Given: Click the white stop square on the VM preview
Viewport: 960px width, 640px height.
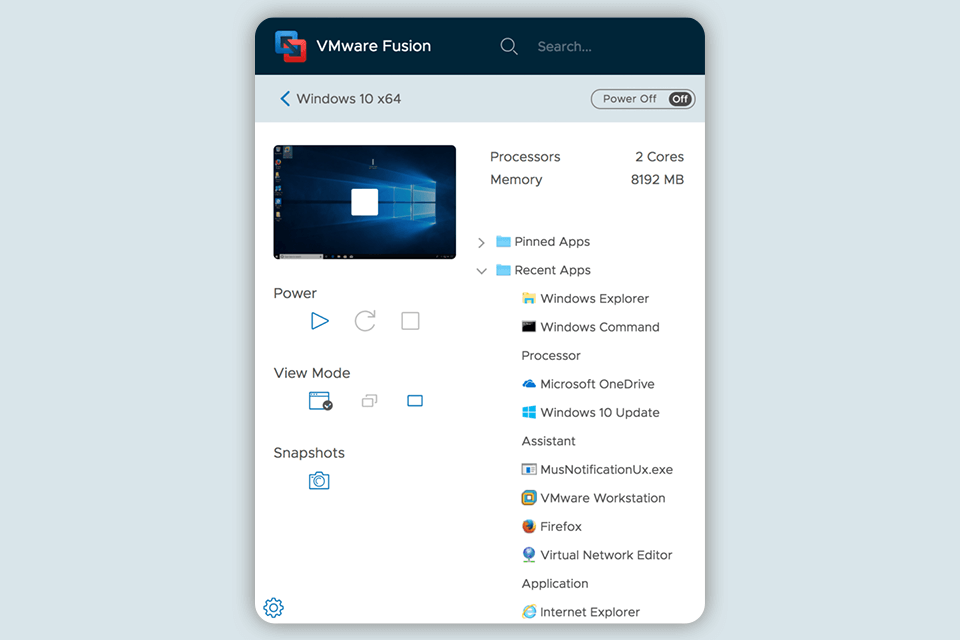Looking at the screenshot, I should [364, 202].
